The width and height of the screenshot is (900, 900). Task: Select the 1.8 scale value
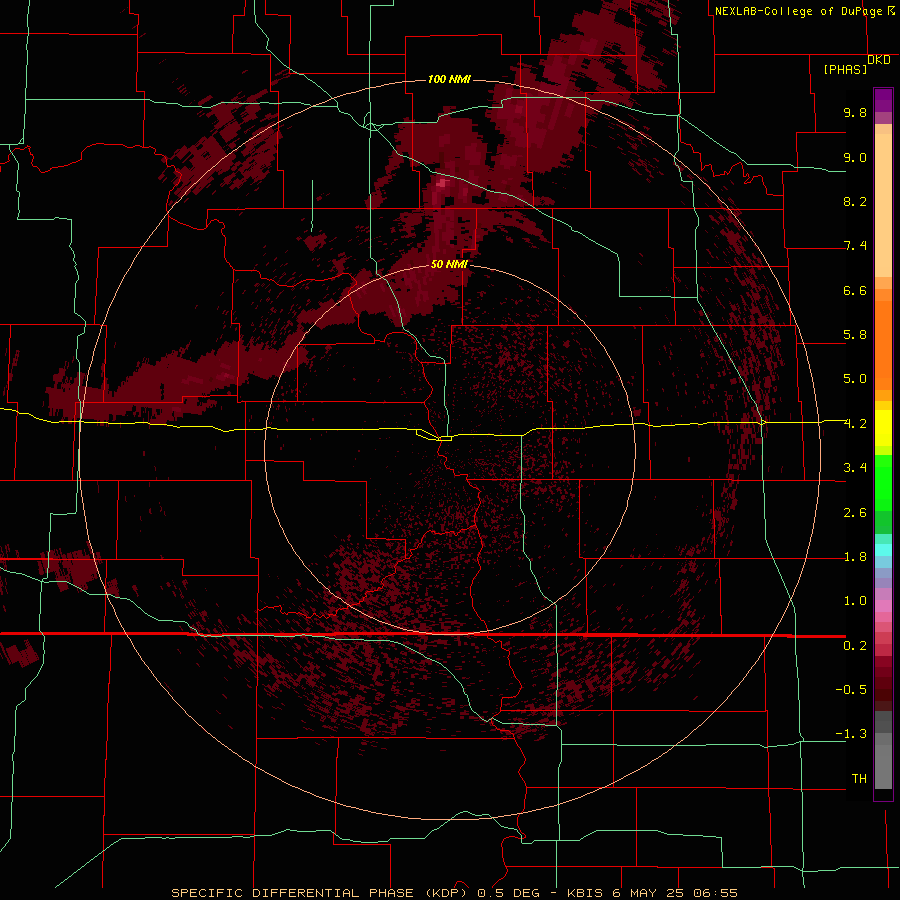click(x=855, y=557)
